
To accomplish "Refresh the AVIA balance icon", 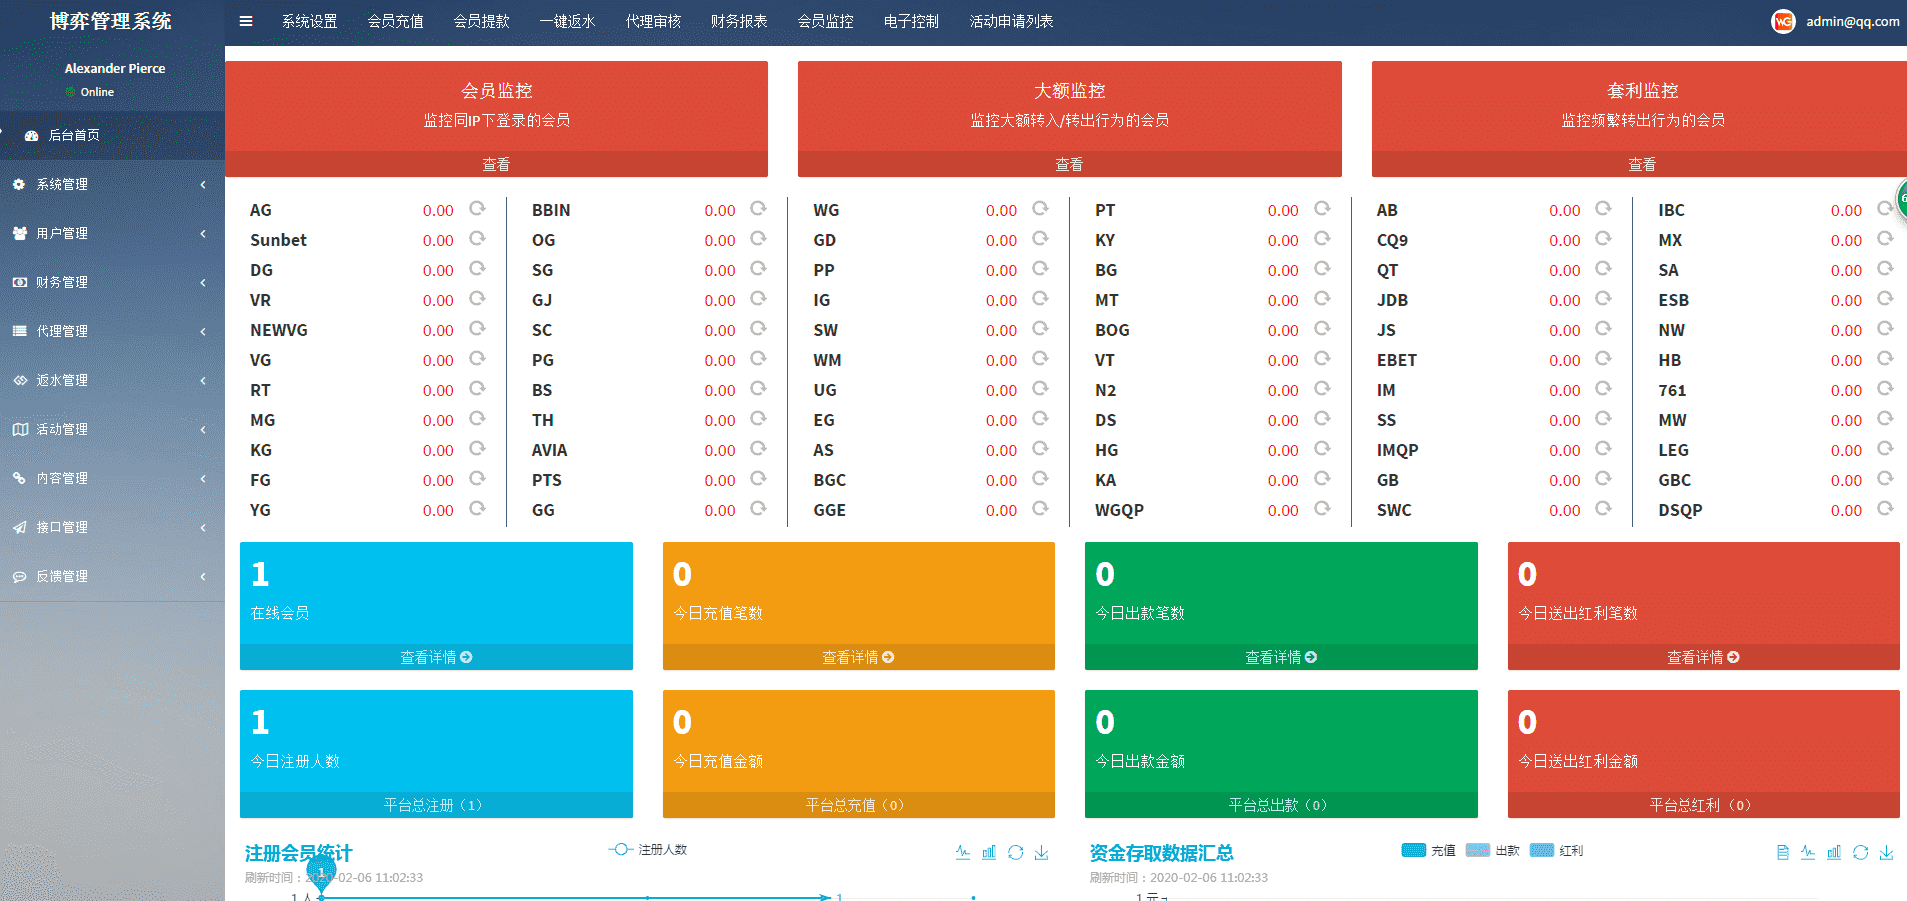I will (x=758, y=448).
